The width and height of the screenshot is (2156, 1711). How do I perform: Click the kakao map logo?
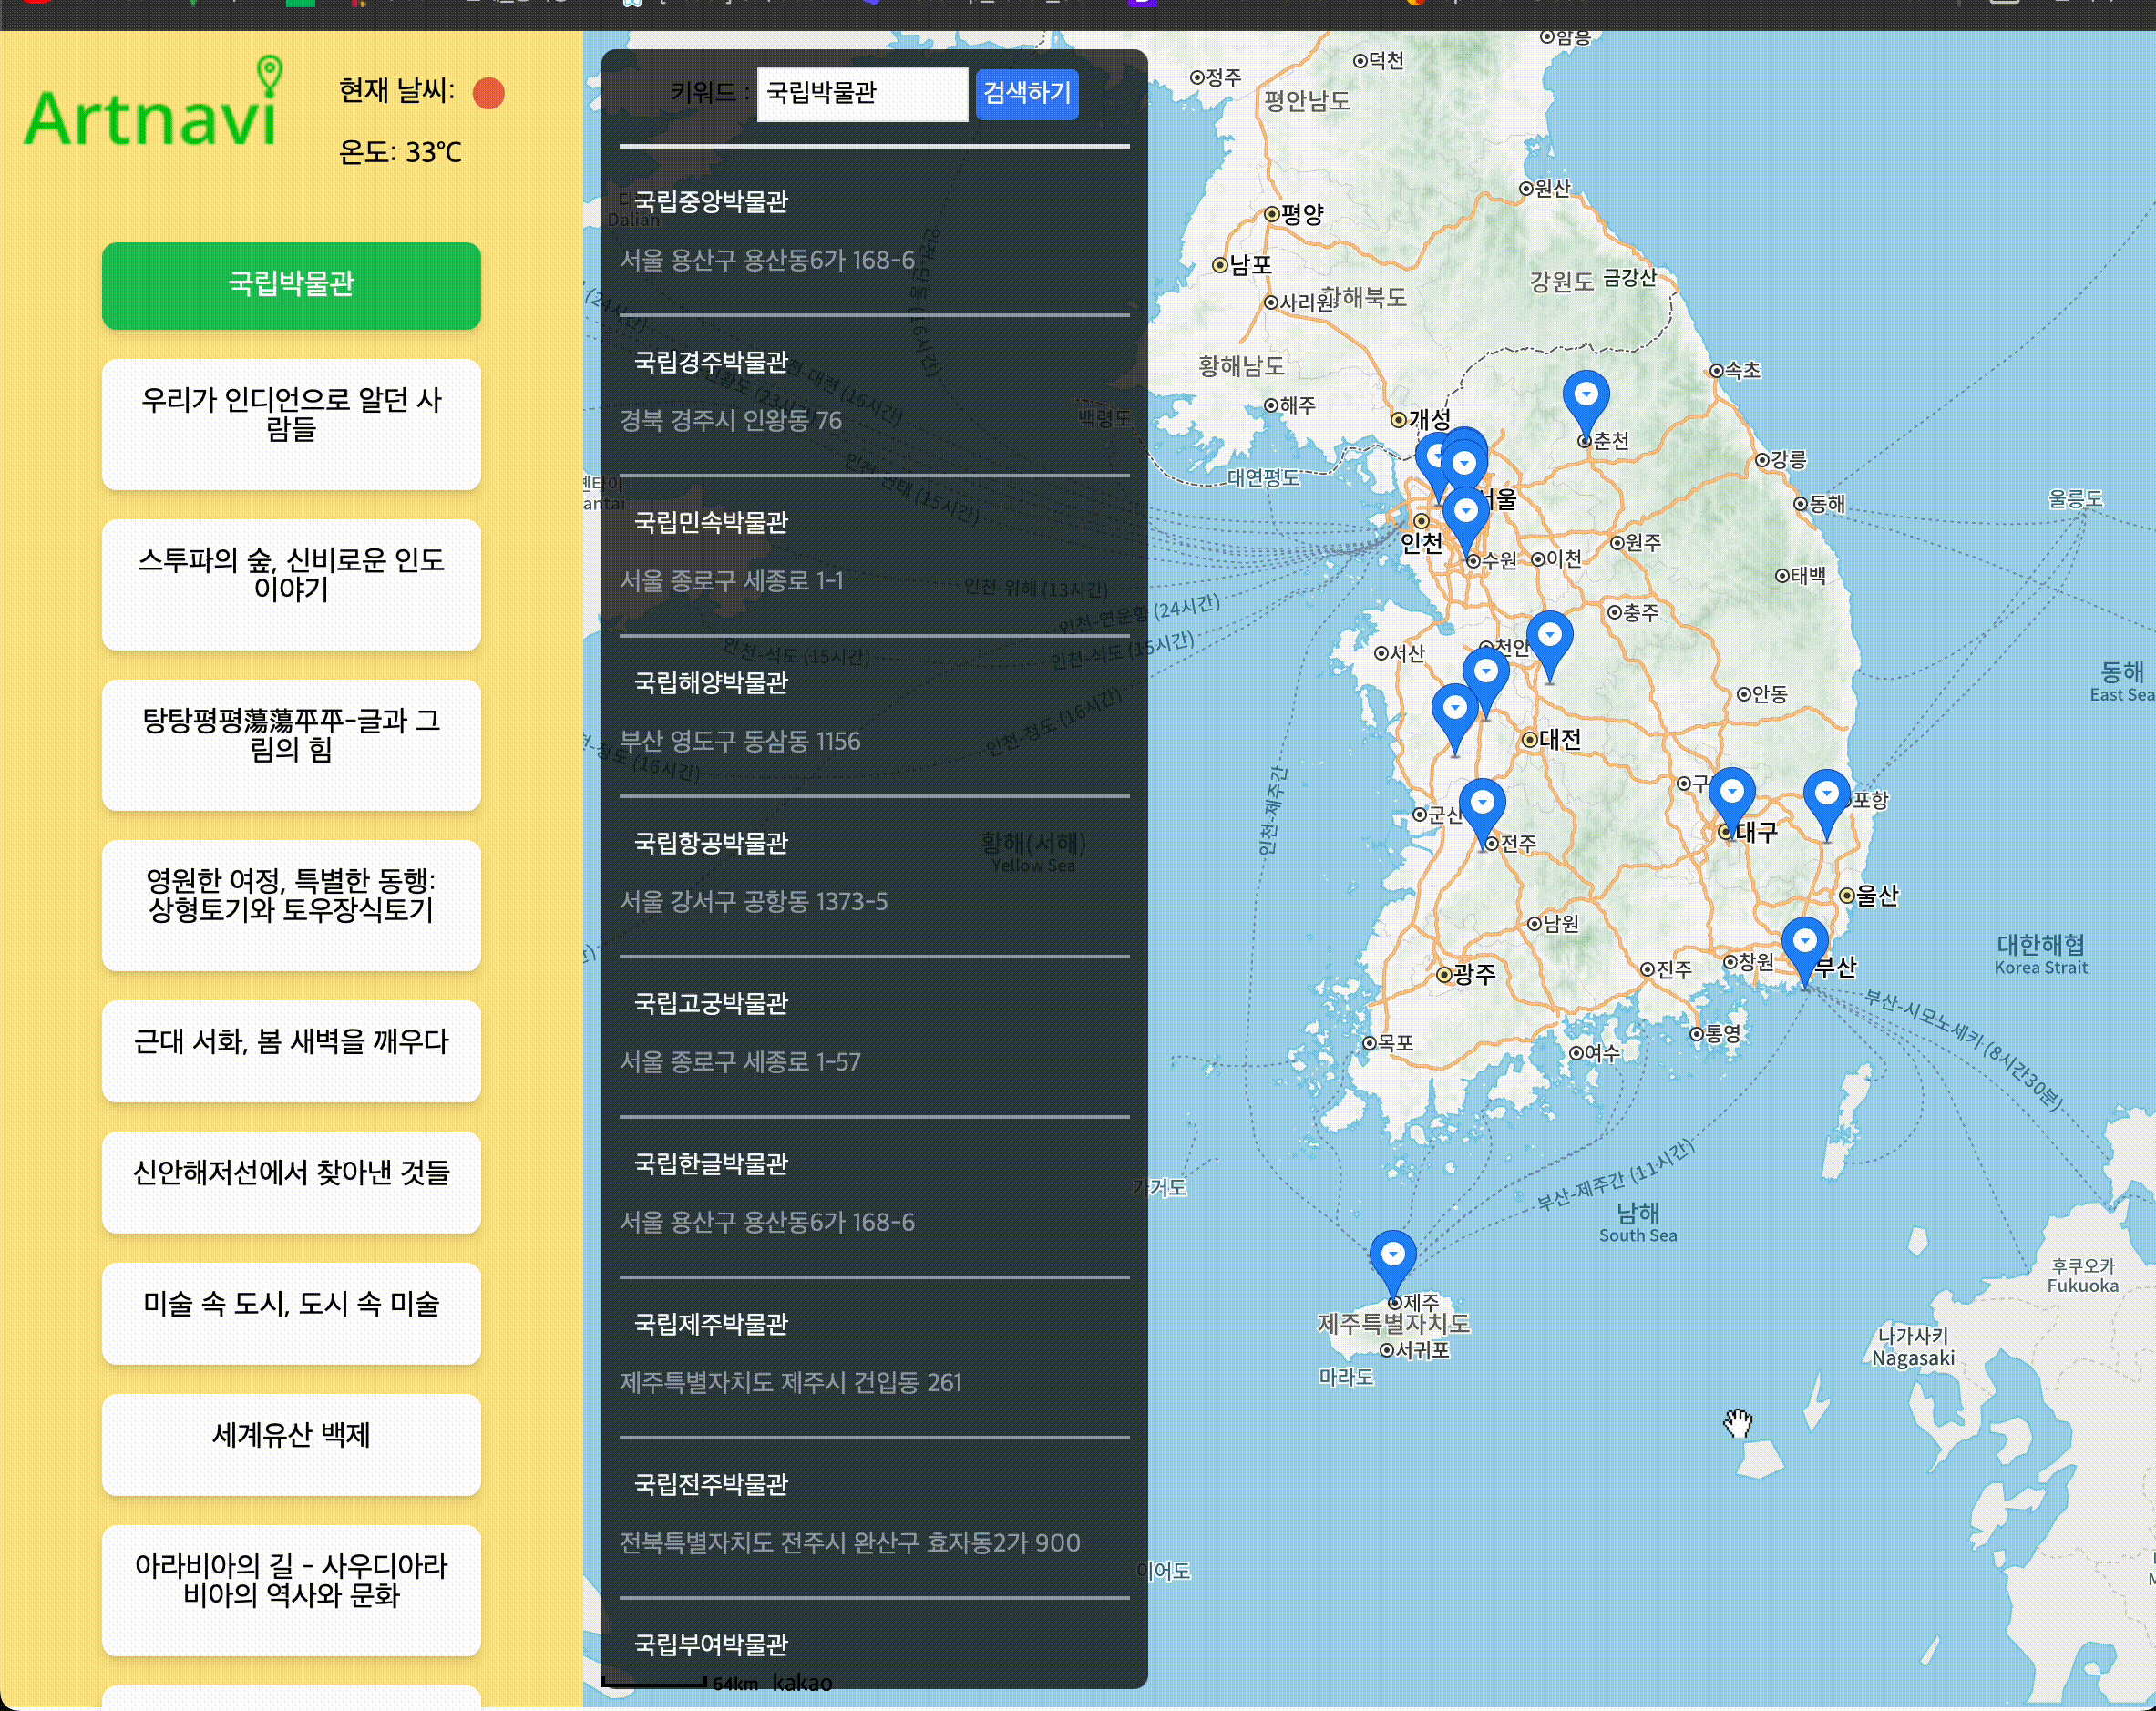(802, 1683)
